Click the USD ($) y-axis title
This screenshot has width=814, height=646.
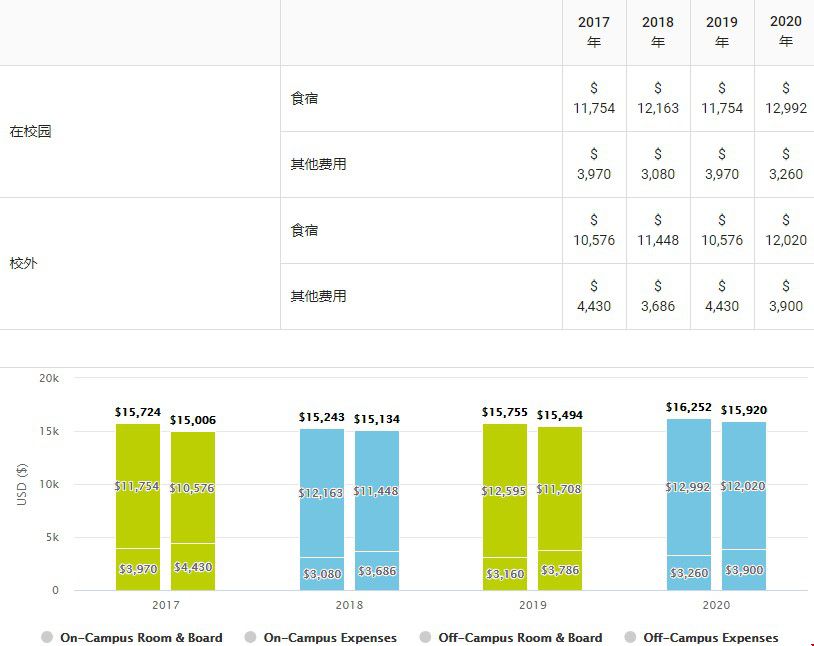point(22,484)
